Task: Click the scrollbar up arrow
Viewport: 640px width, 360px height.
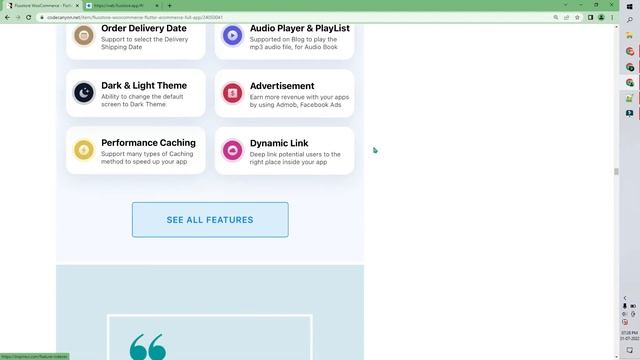Action: pos(616,27)
